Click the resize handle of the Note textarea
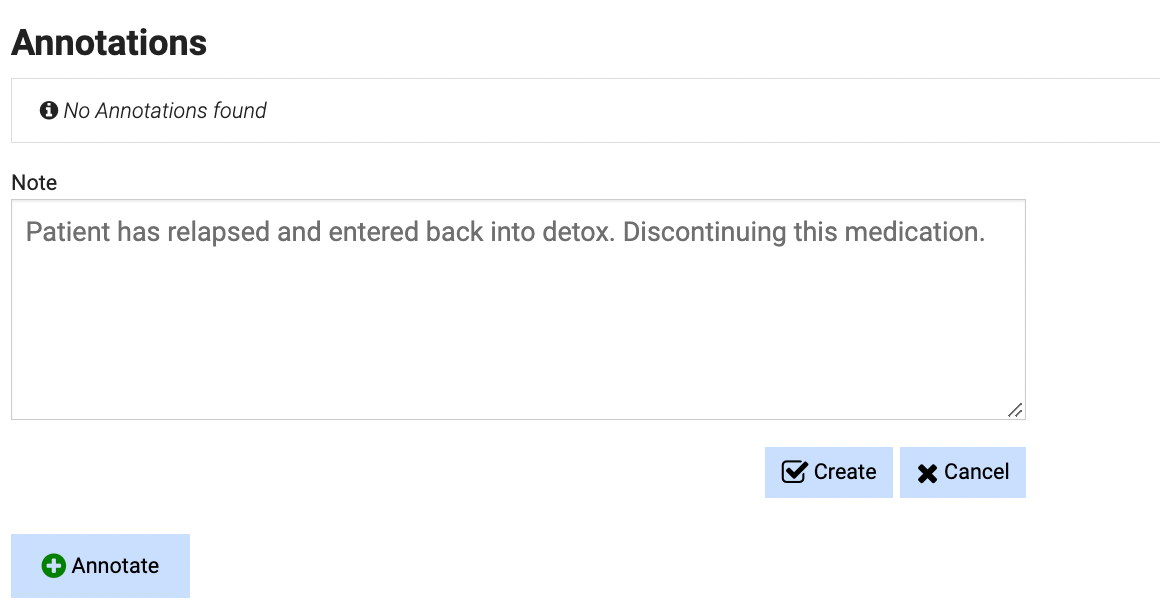The width and height of the screenshot is (1160, 608). click(1015, 409)
